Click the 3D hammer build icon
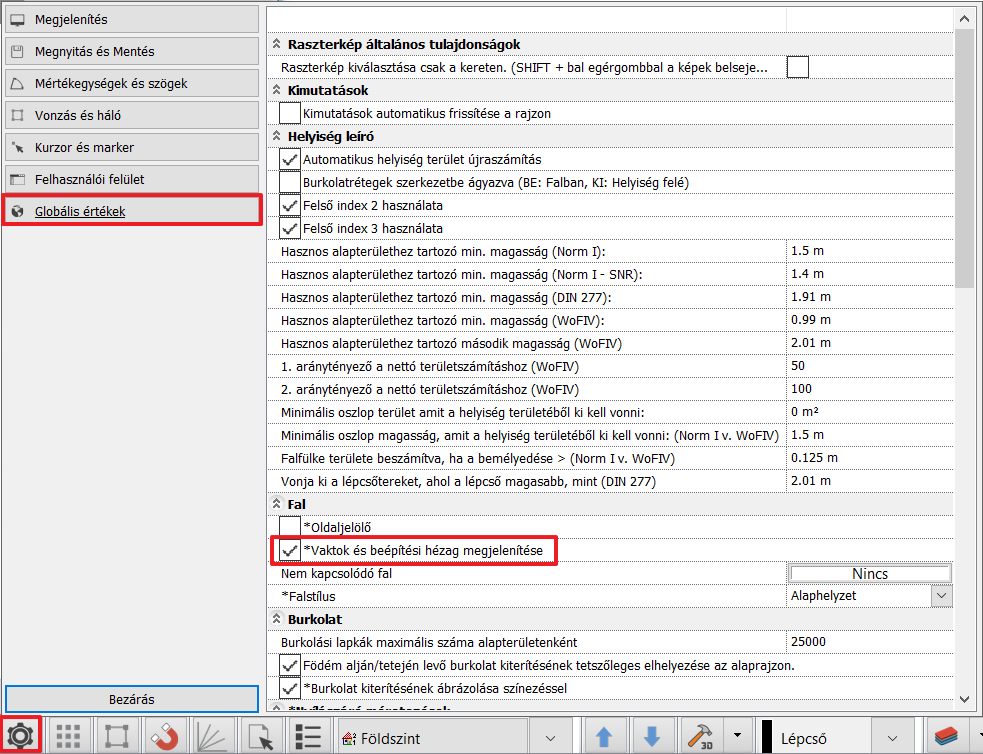Screen dimensions: 983x754 pyautogui.click(x=698, y=737)
